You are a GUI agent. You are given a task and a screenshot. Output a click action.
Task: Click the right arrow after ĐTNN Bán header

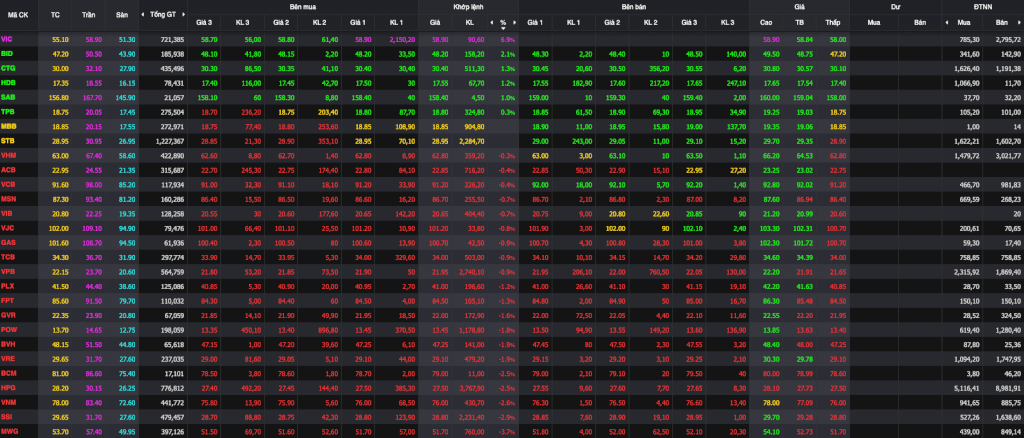point(1021,22)
